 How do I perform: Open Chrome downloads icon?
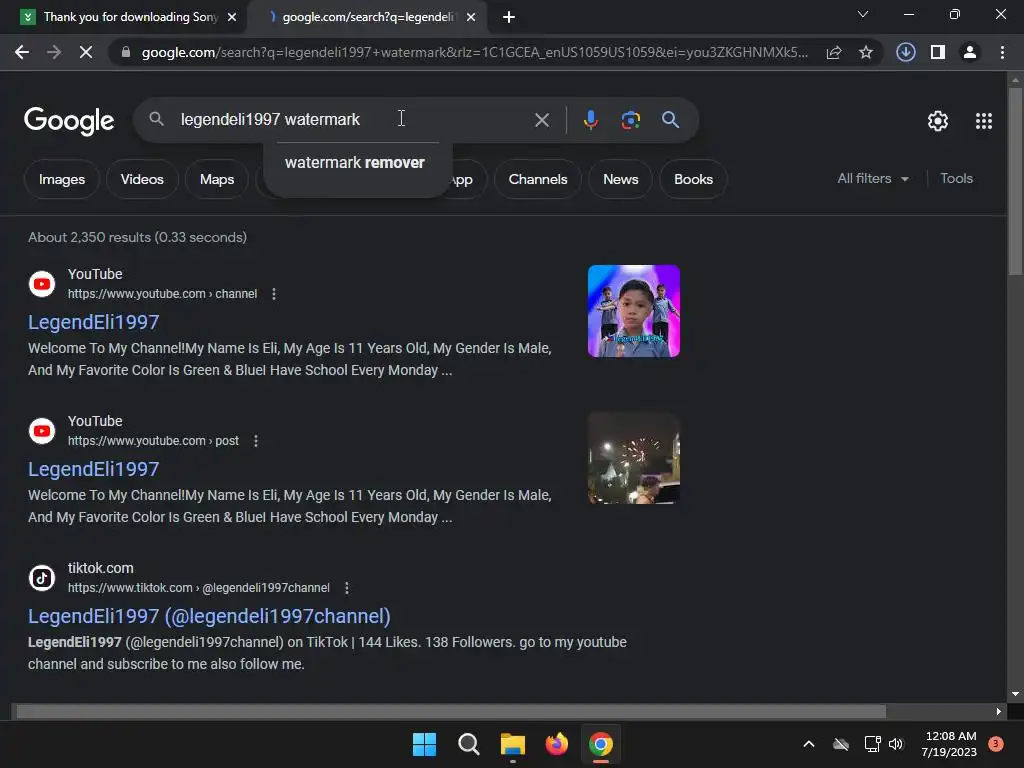pos(905,52)
